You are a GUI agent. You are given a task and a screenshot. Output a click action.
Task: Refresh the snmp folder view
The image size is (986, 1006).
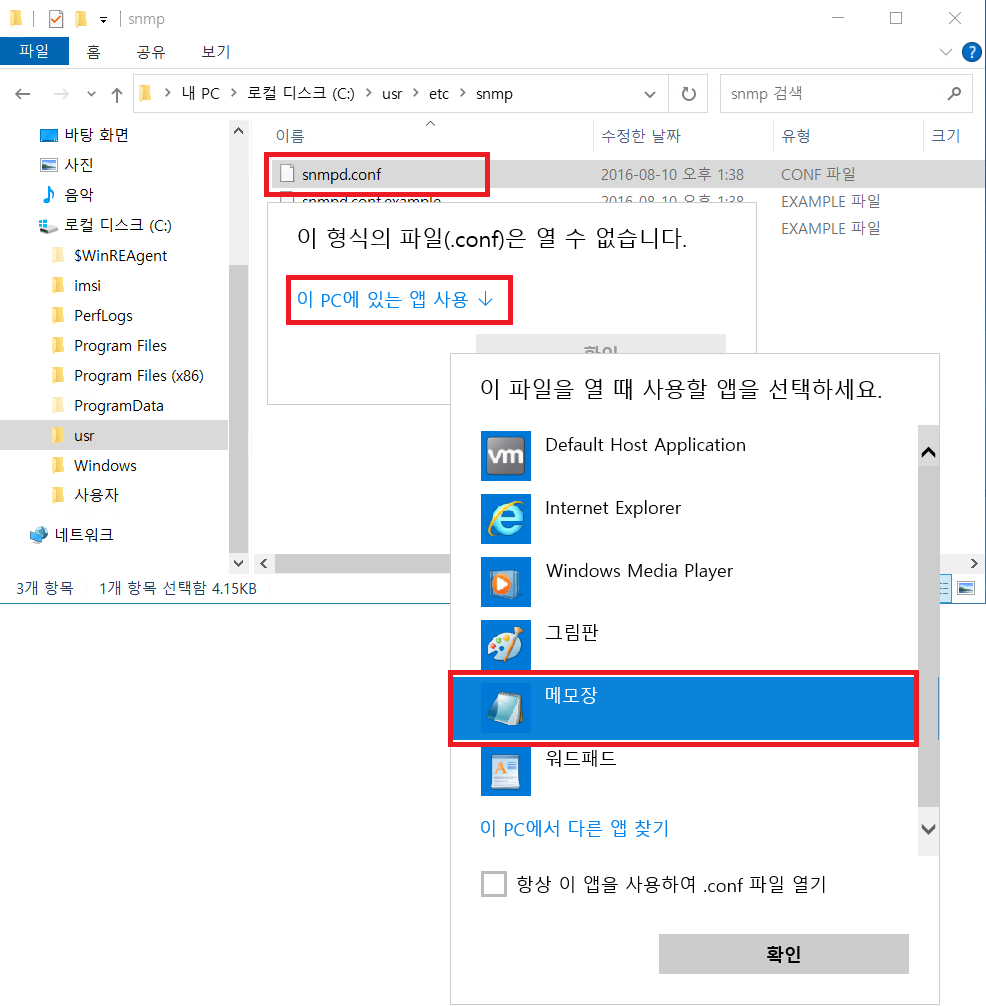click(x=688, y=94)
